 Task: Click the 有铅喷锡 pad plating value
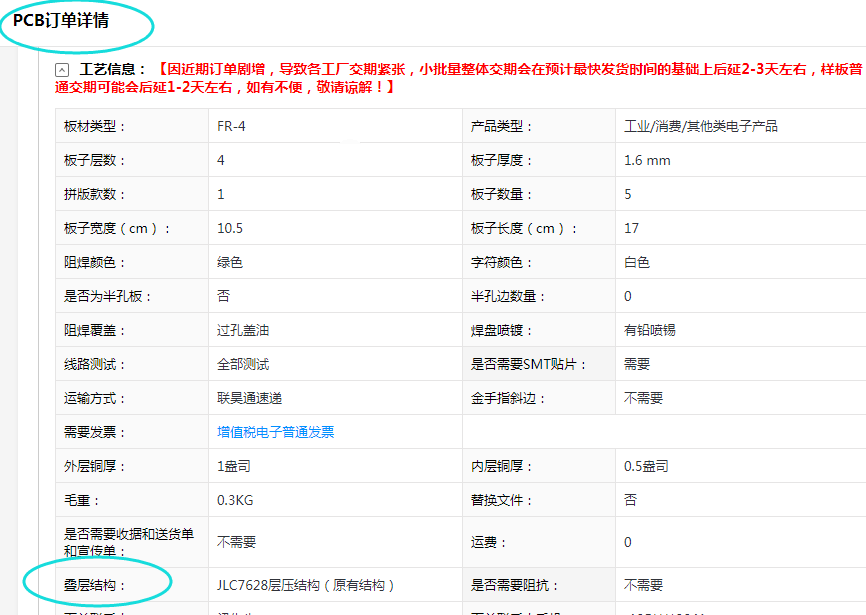pyautogui.click(x=649, y=330)
